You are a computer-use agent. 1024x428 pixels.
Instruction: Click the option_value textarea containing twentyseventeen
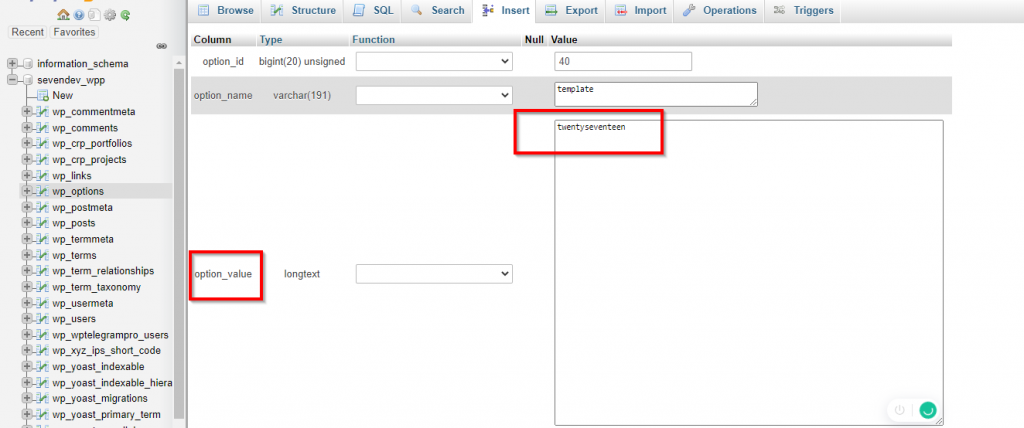click(748, 272)
